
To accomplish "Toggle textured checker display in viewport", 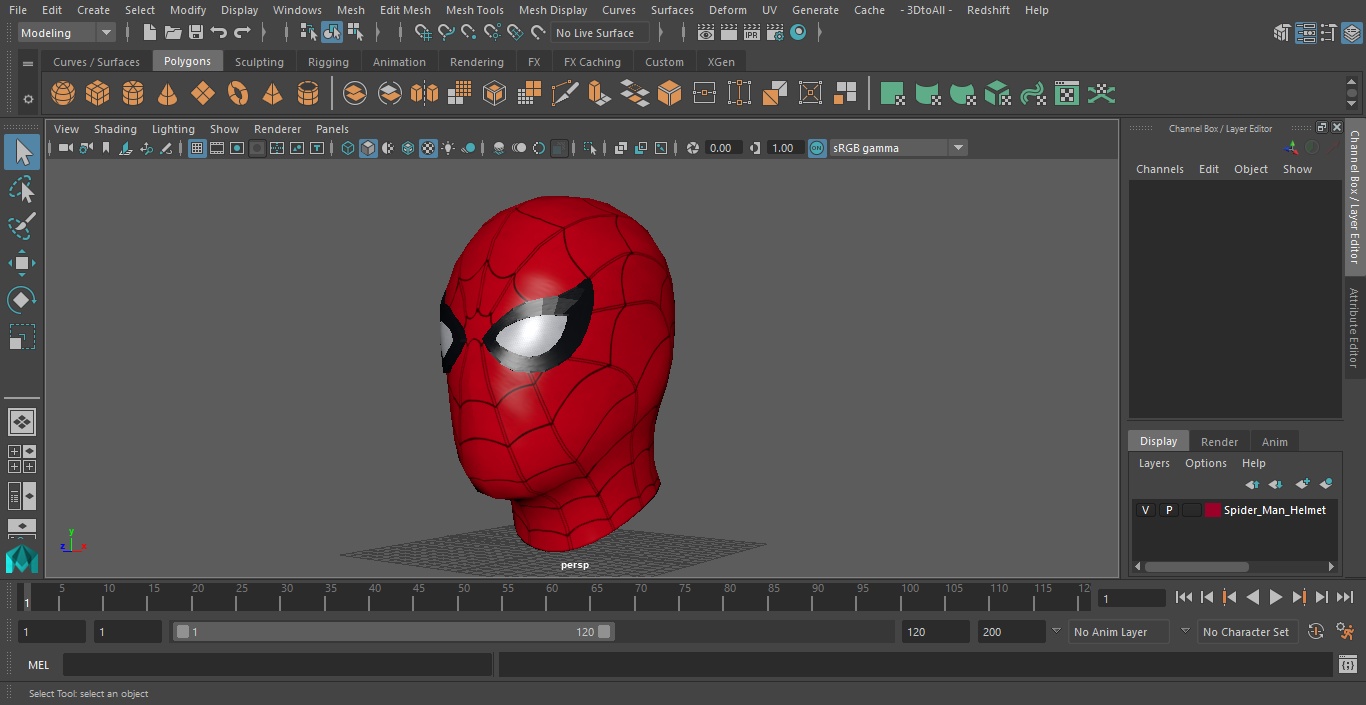I will click(x=428, y=148).
